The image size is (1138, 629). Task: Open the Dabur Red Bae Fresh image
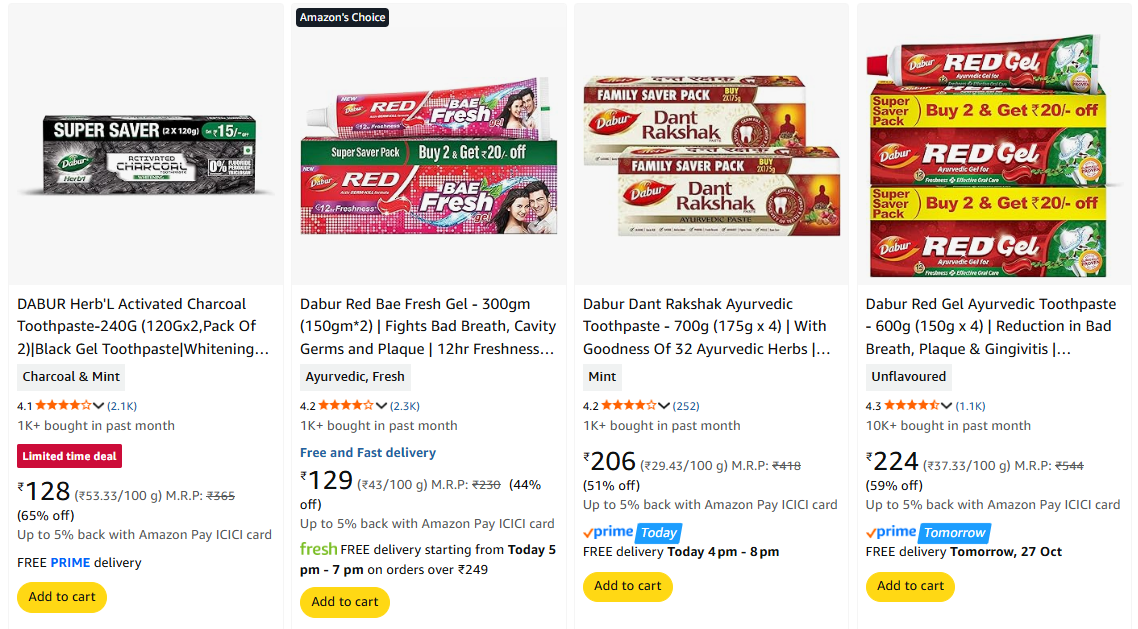point(429,157)
